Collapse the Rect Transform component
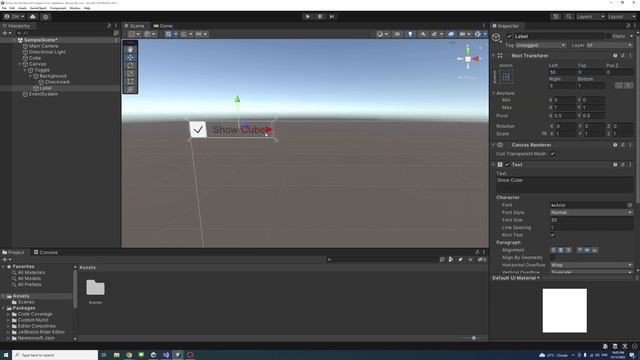The height and width of the screenshot is (360, 640). click(494, 56)
